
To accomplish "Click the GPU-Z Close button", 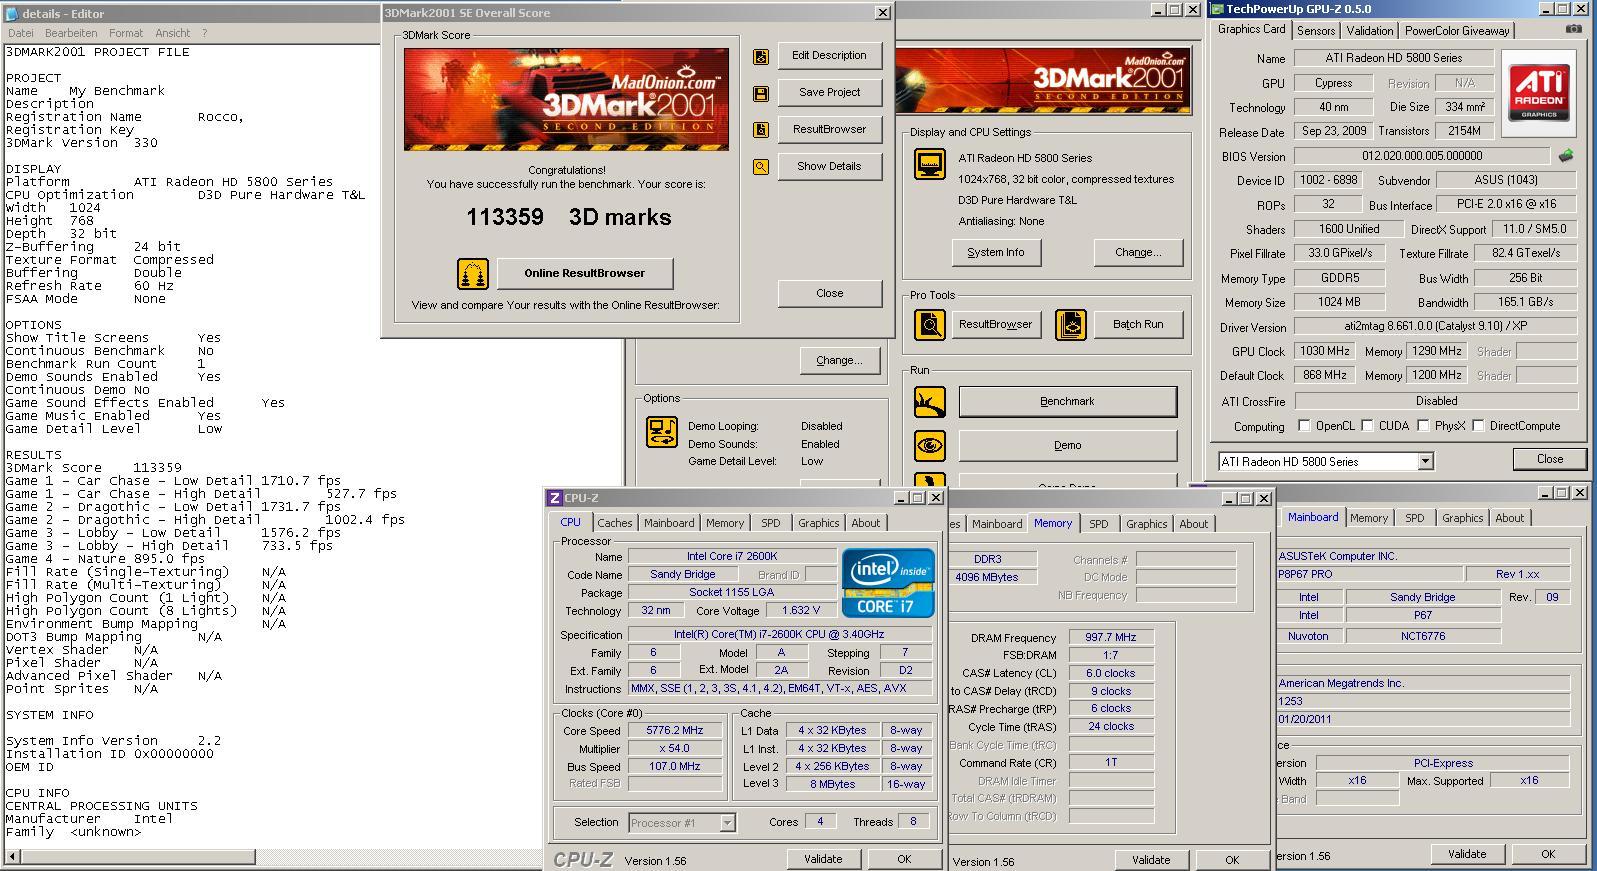I will (1550, 459).
